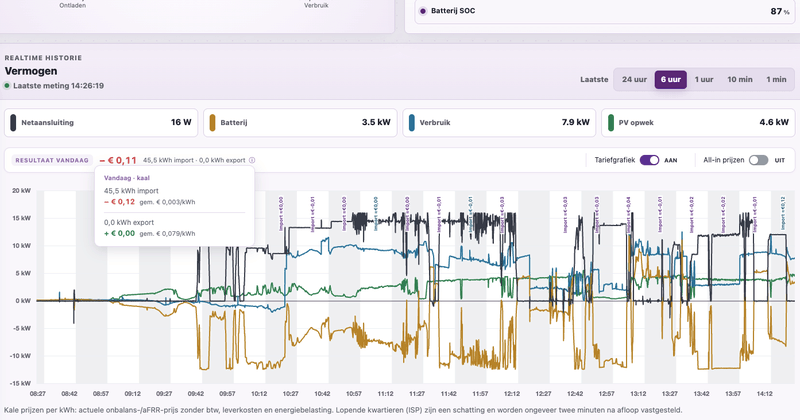Click the Verbruik 7.9 kW card

[x=499, y=122]
